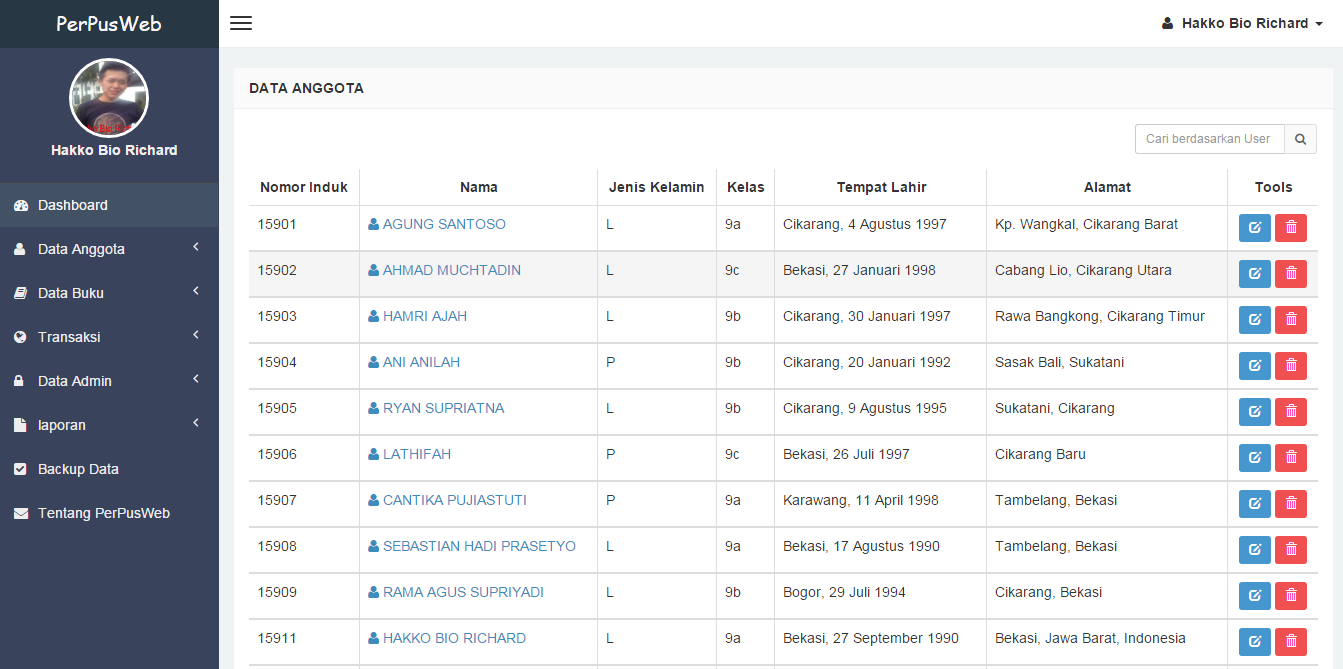Open SEBASTIAN HADI PRASETYO member link
This screenshot has width=1343, height=669.
tap(472, 546)
